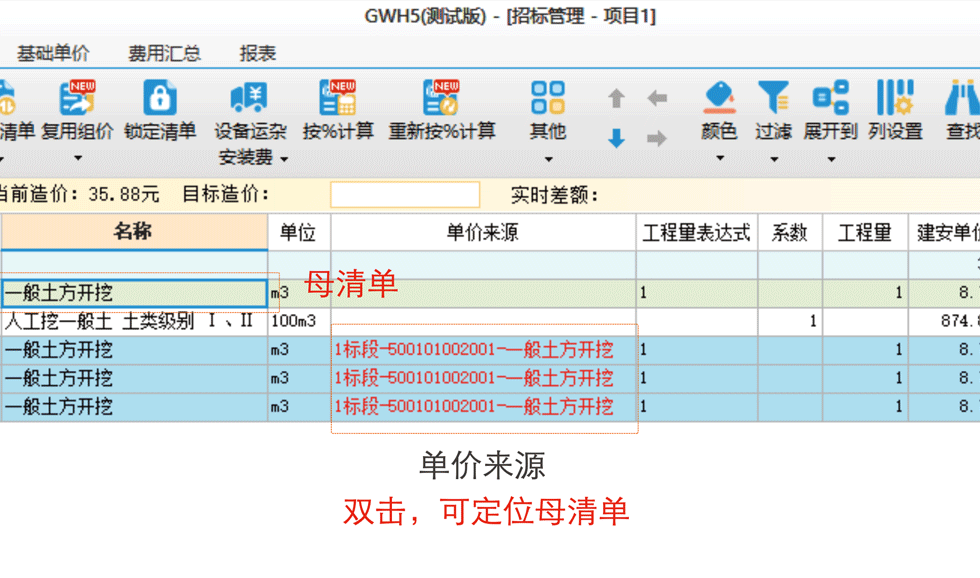Image resolution: width=980 pixels, height=578 pixels.
Task: Open the 展开到 expand-level dropdown
Action: point(831,159)
